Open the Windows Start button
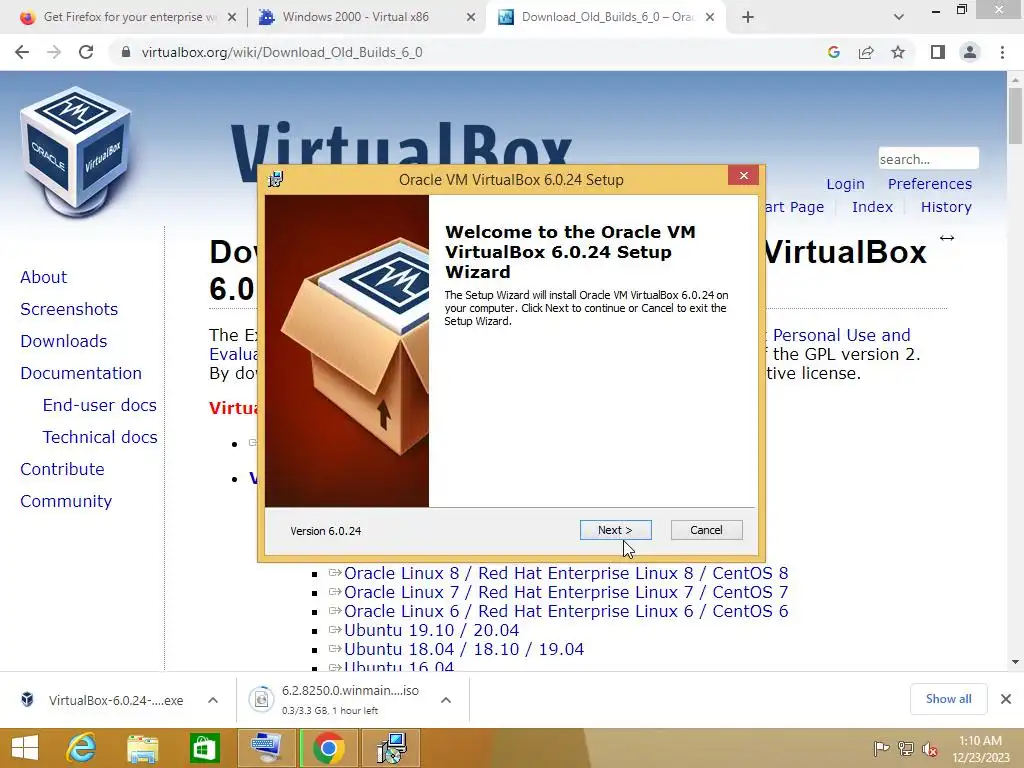 click(25, 748)
